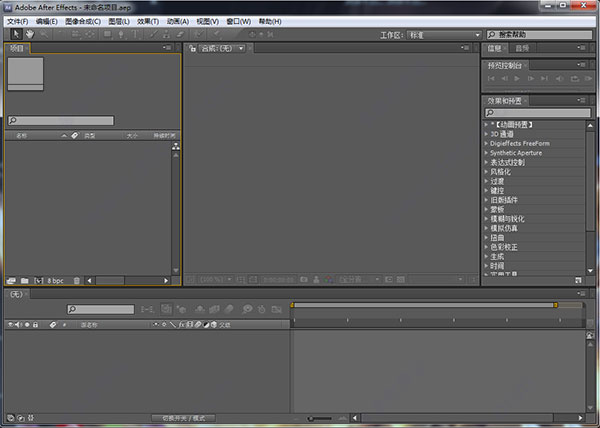The height and width of the screenshot is (428, 600).
Task: Toggle the audio speaker column header
Action: point(18,324)
